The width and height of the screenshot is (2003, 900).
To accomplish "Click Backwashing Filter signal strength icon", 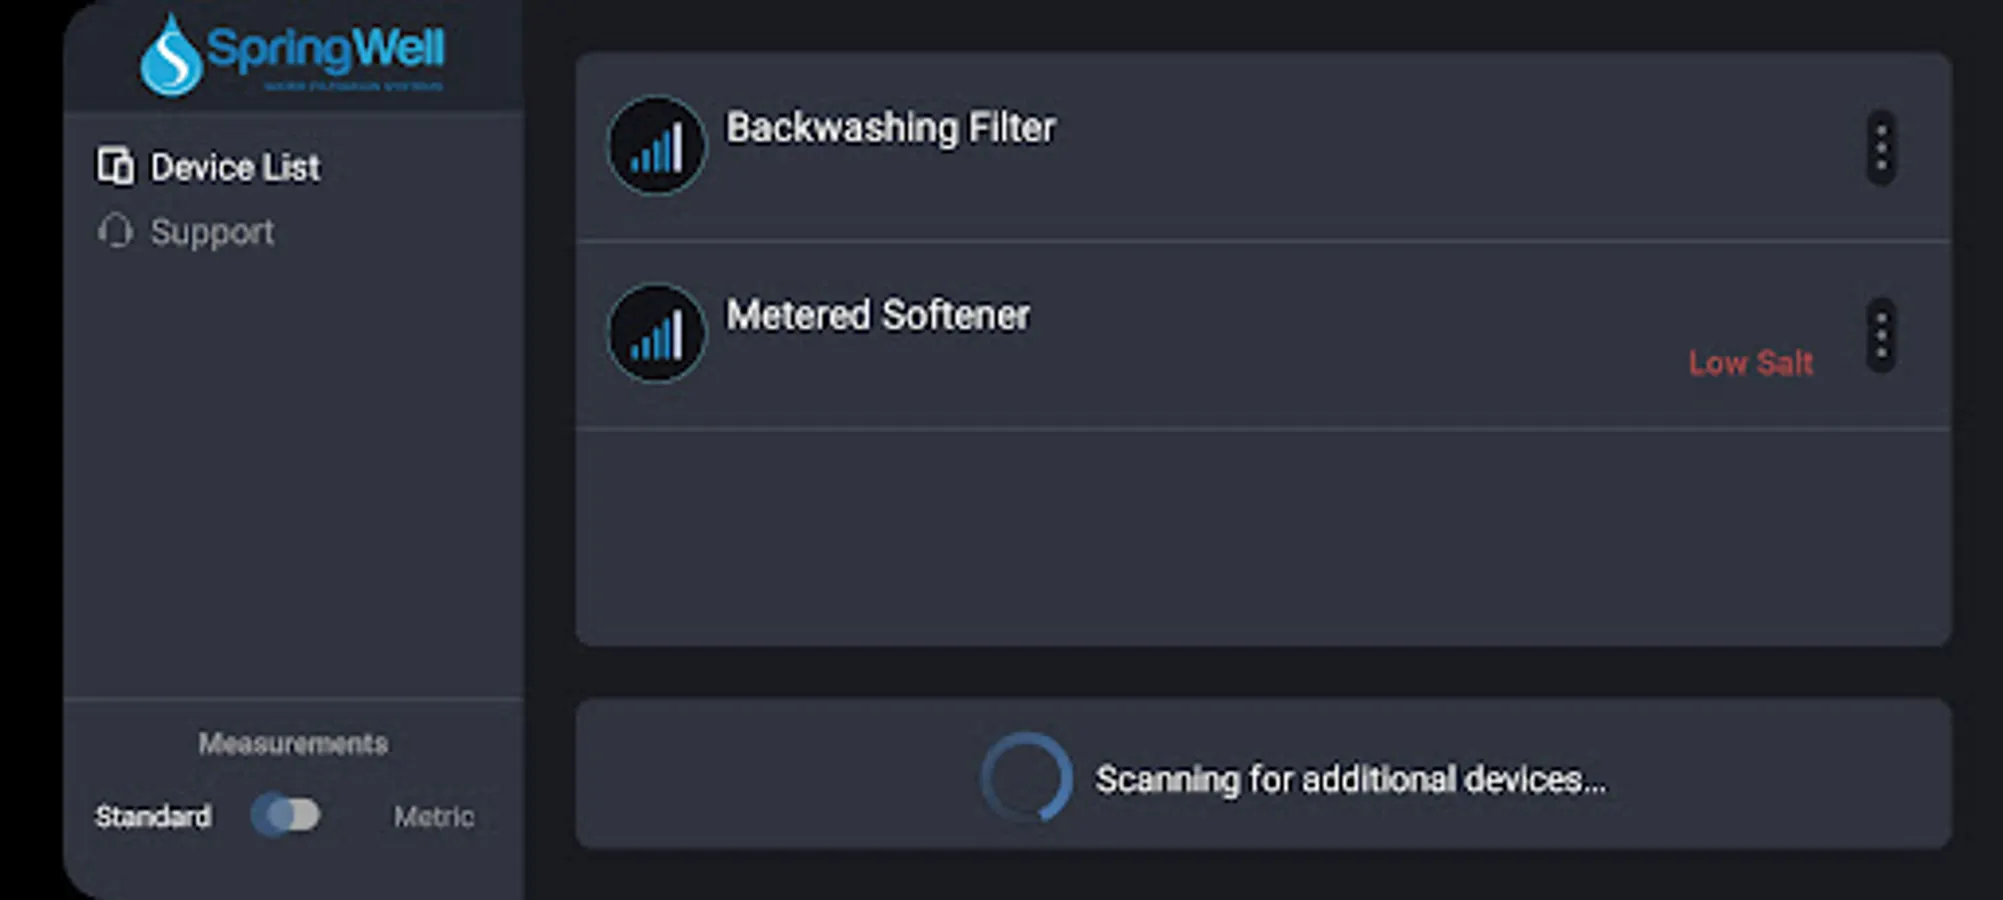I will (x=657, y=146).
